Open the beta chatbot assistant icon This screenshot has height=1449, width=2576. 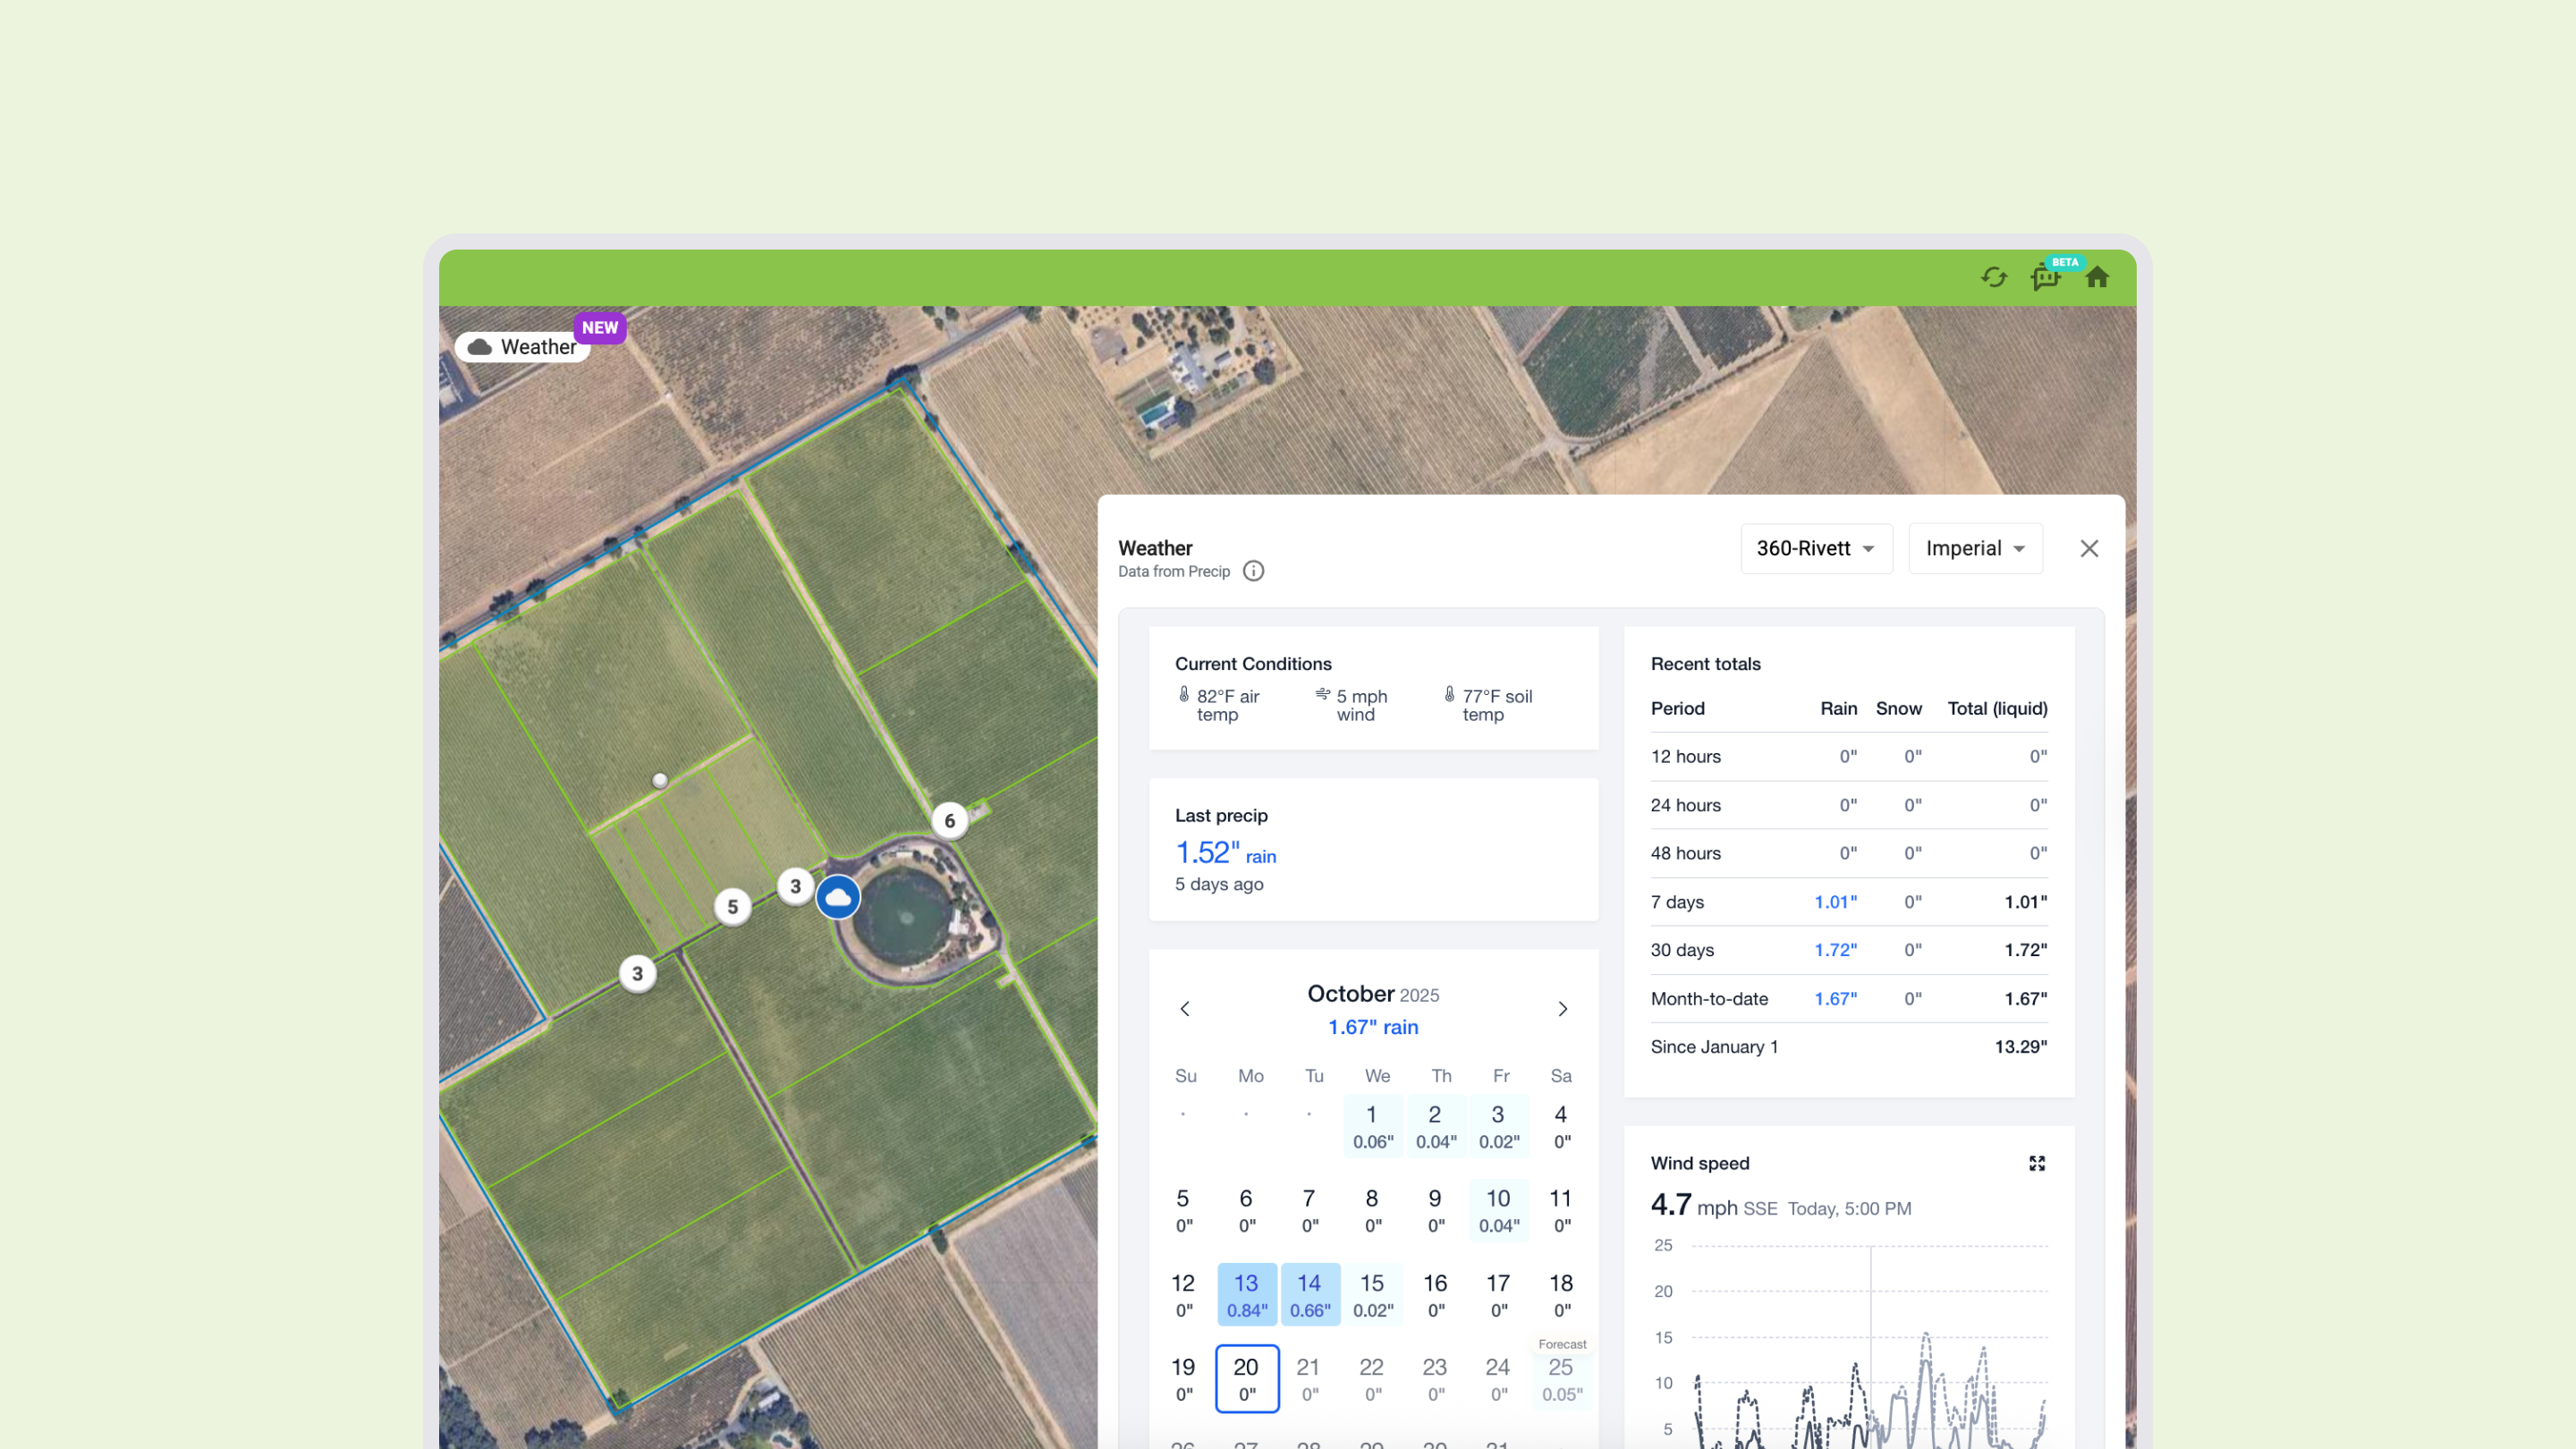[x=2046, y=277]
